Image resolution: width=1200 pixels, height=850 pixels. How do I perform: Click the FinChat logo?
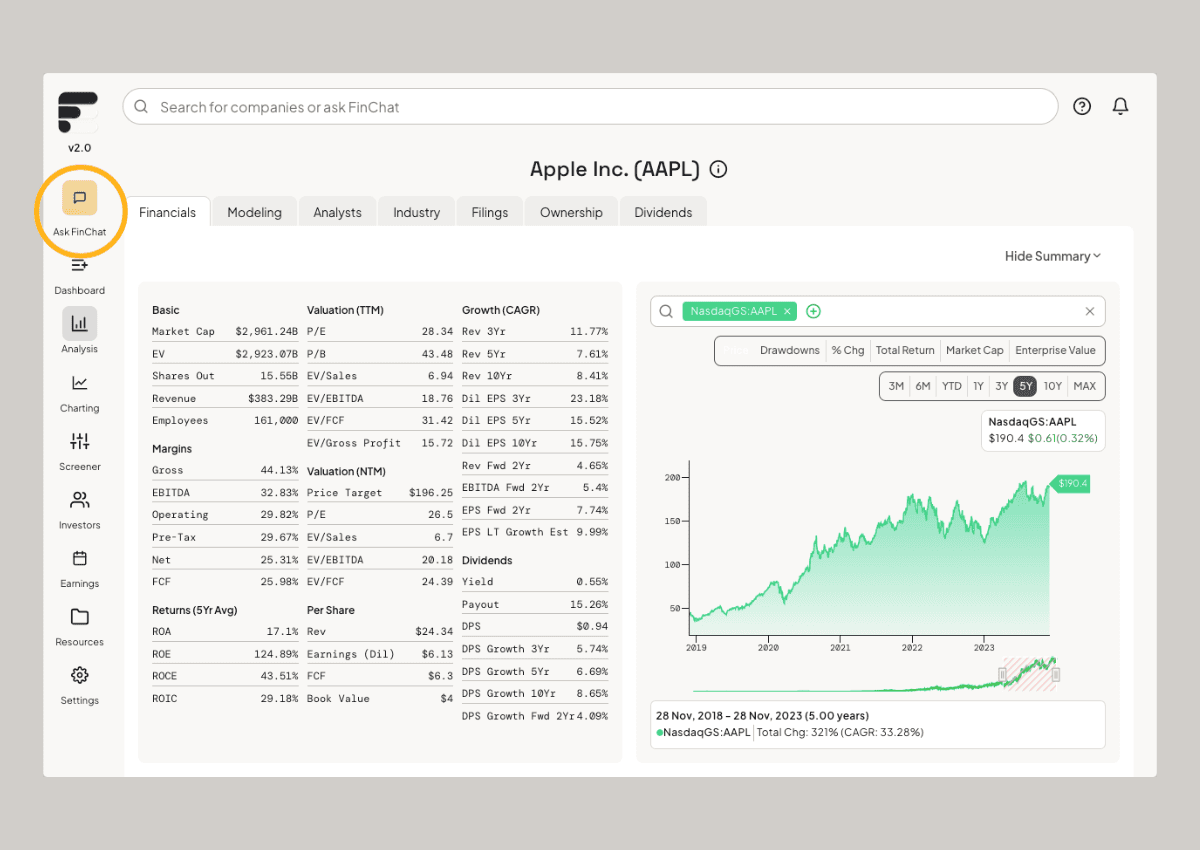(x=78, y=112)
